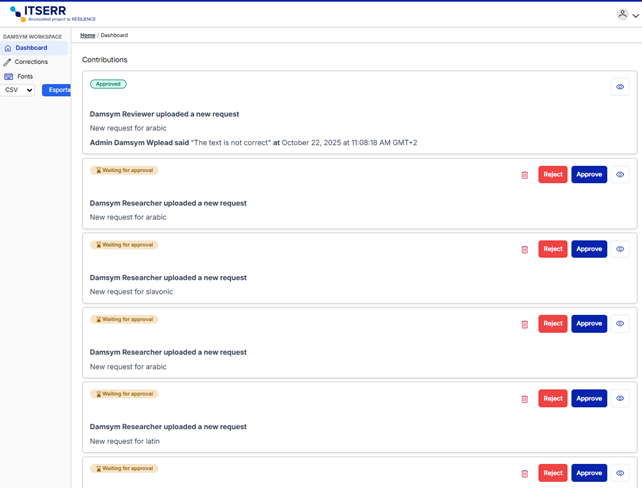The height and width of the screenshot is (488, 642).
Task: Approve the slavonic request
Action: pyautogui.click(x=589, y=249)
